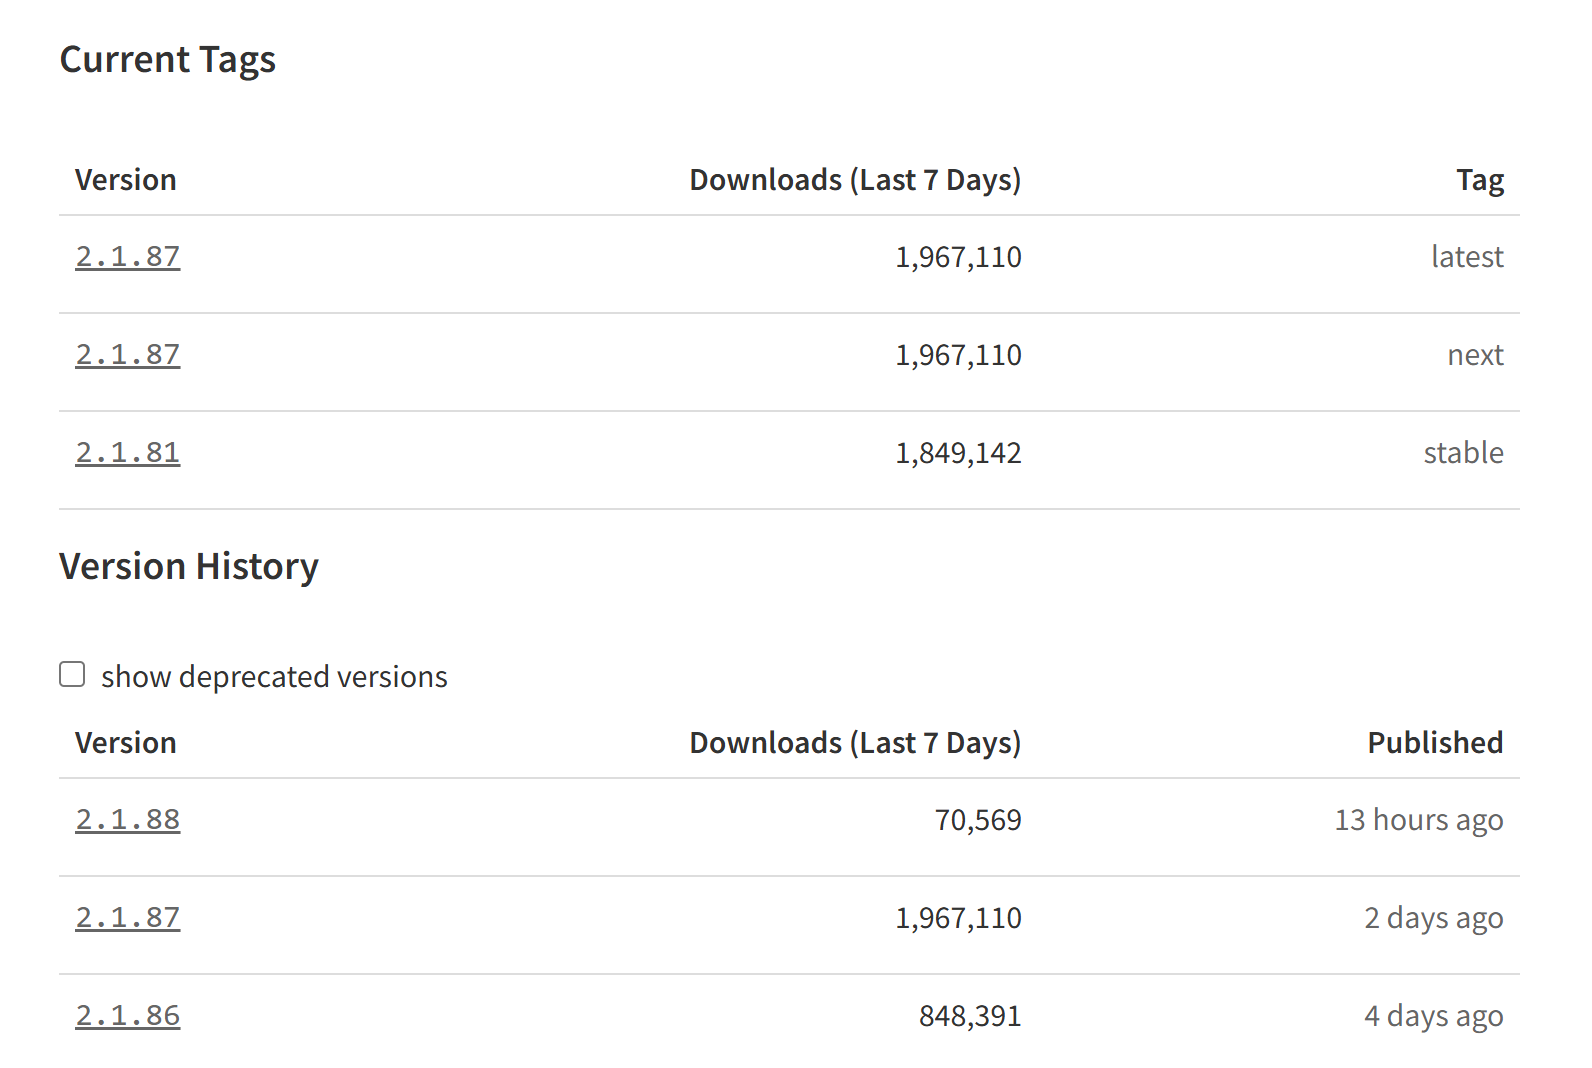
Task: Click Downloads header in Version History table
Action: (x=855, y=743)
